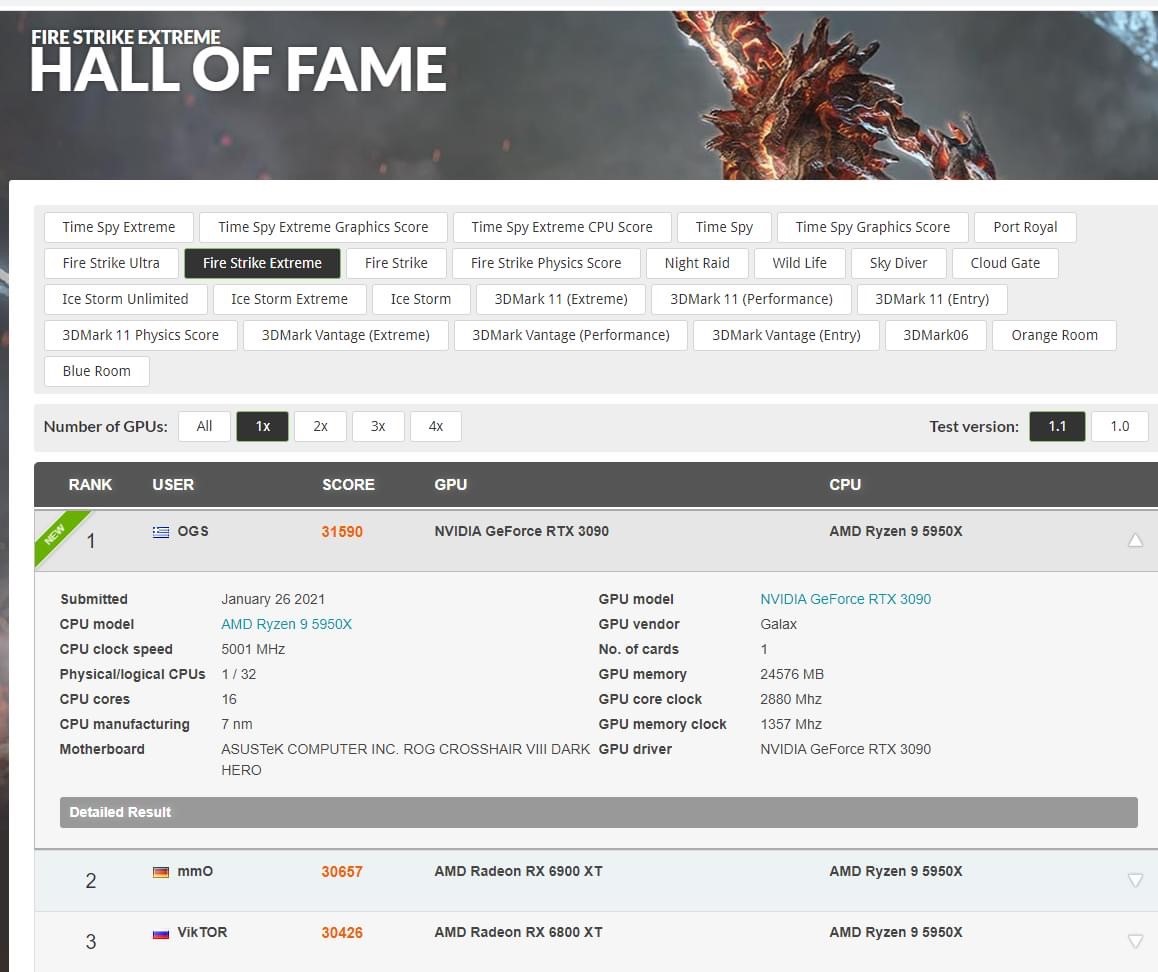The width and height of the screenshot is (1158, 972).
Task: Click username VikTOR in rank 3
Action: coord(202,932)
